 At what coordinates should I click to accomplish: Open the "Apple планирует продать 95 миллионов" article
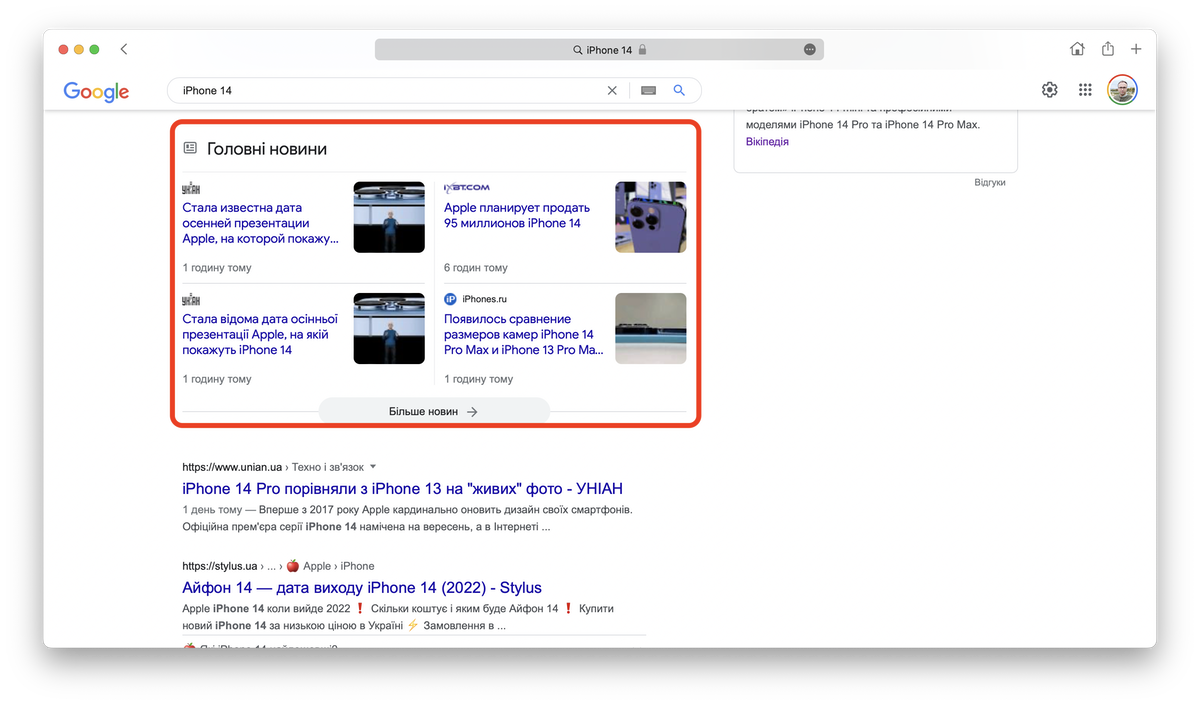517,216
